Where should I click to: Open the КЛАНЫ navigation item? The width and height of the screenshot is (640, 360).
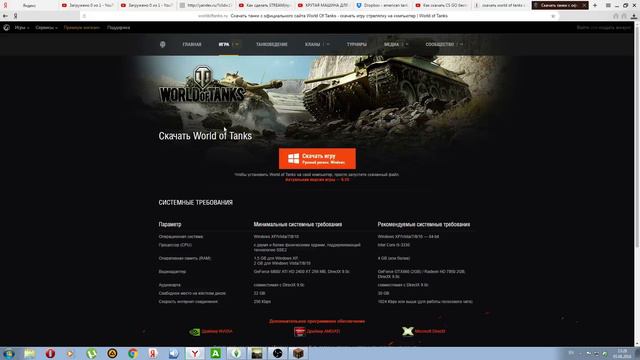point(312,44)
